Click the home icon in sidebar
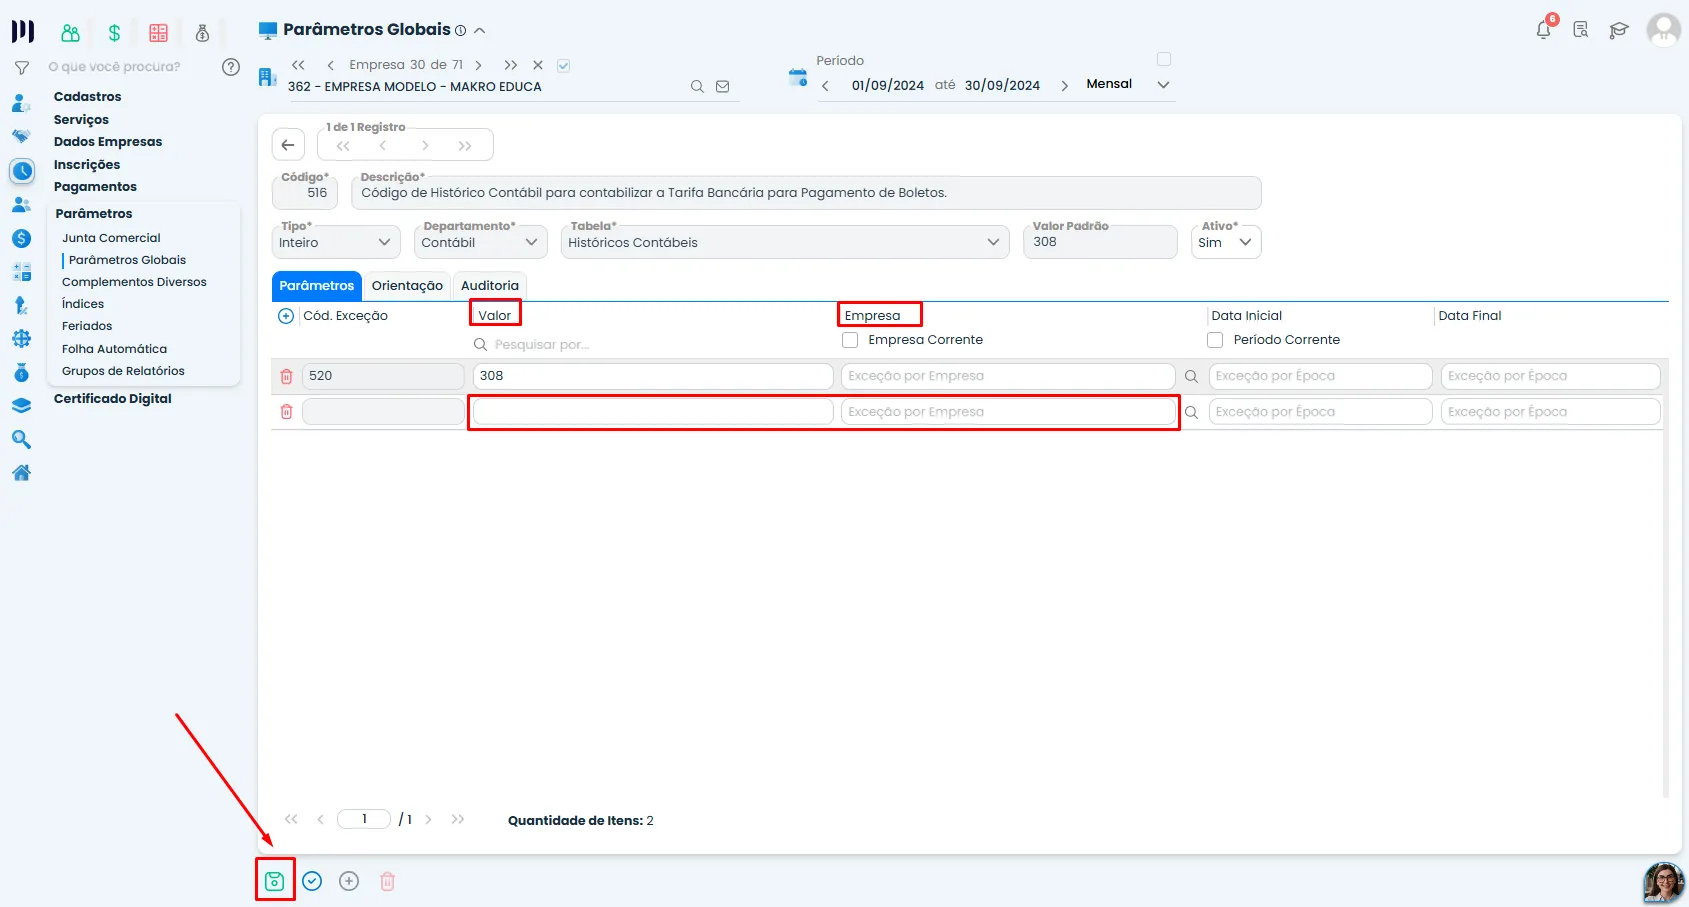 click(x=21, y=473)
